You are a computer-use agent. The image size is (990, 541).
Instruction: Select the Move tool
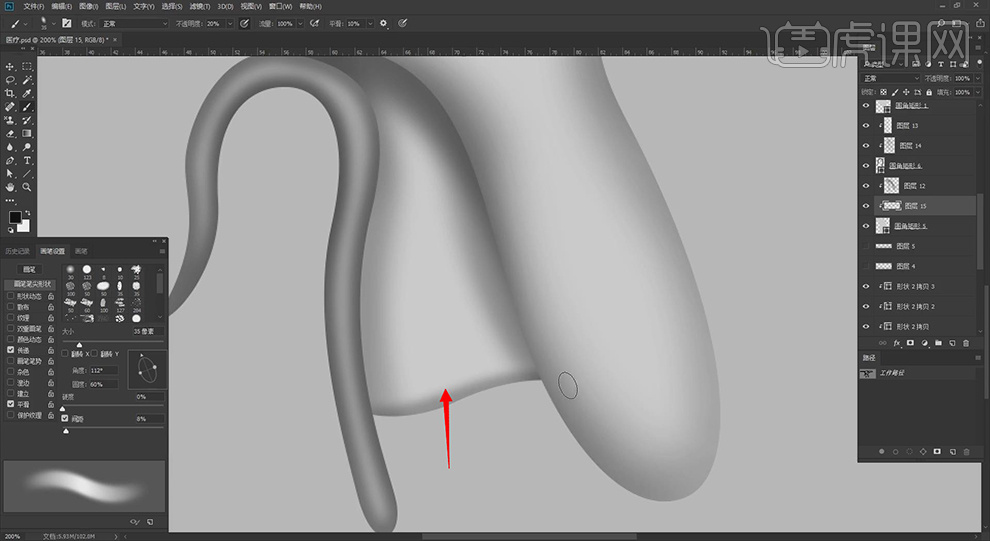tap(9, 66)
